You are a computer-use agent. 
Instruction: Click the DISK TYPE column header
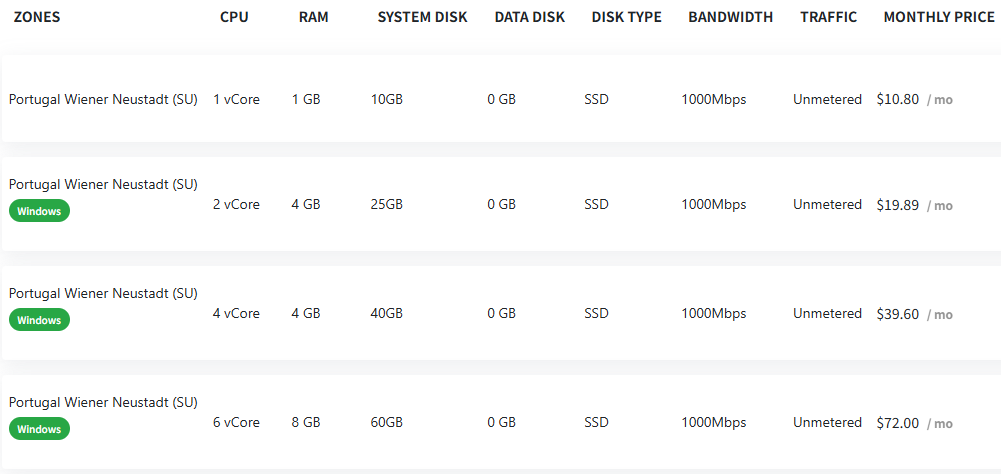click(627, 17)
